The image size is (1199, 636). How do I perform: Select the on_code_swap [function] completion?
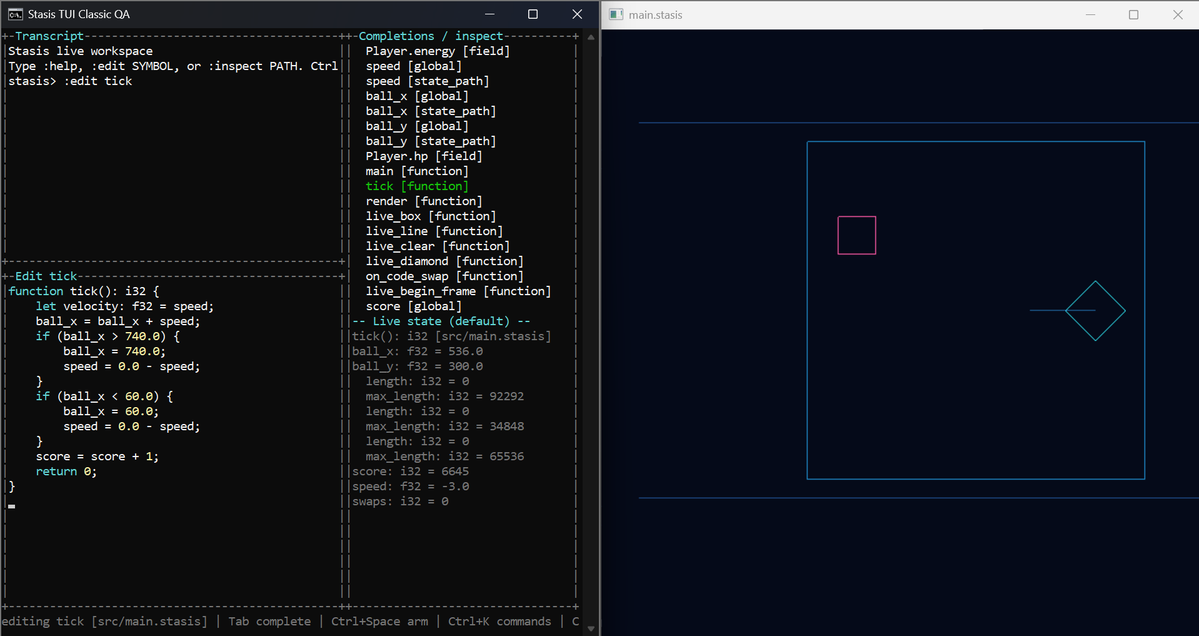(444, 276)
